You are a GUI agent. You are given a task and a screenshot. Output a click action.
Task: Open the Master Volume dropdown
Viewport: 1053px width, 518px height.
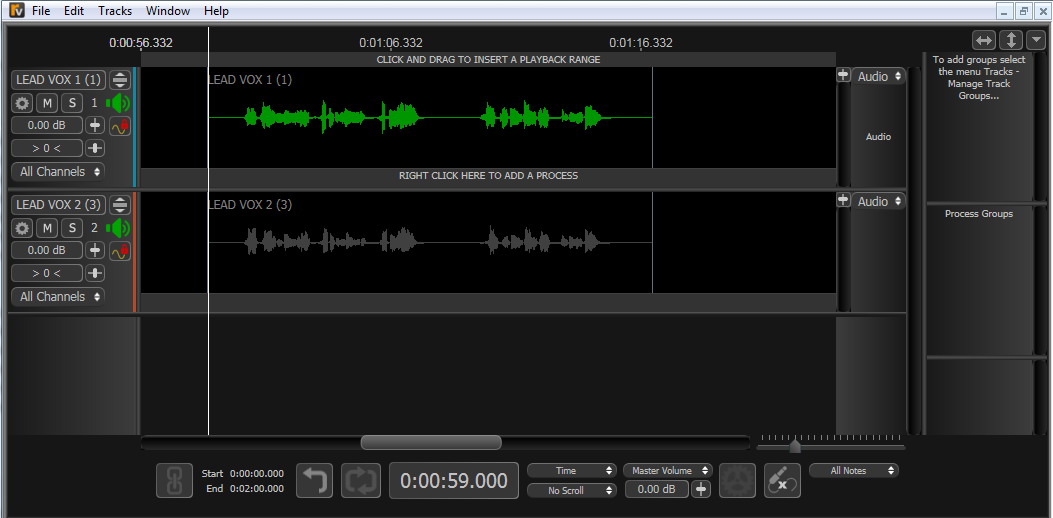[x=667, y=471]
